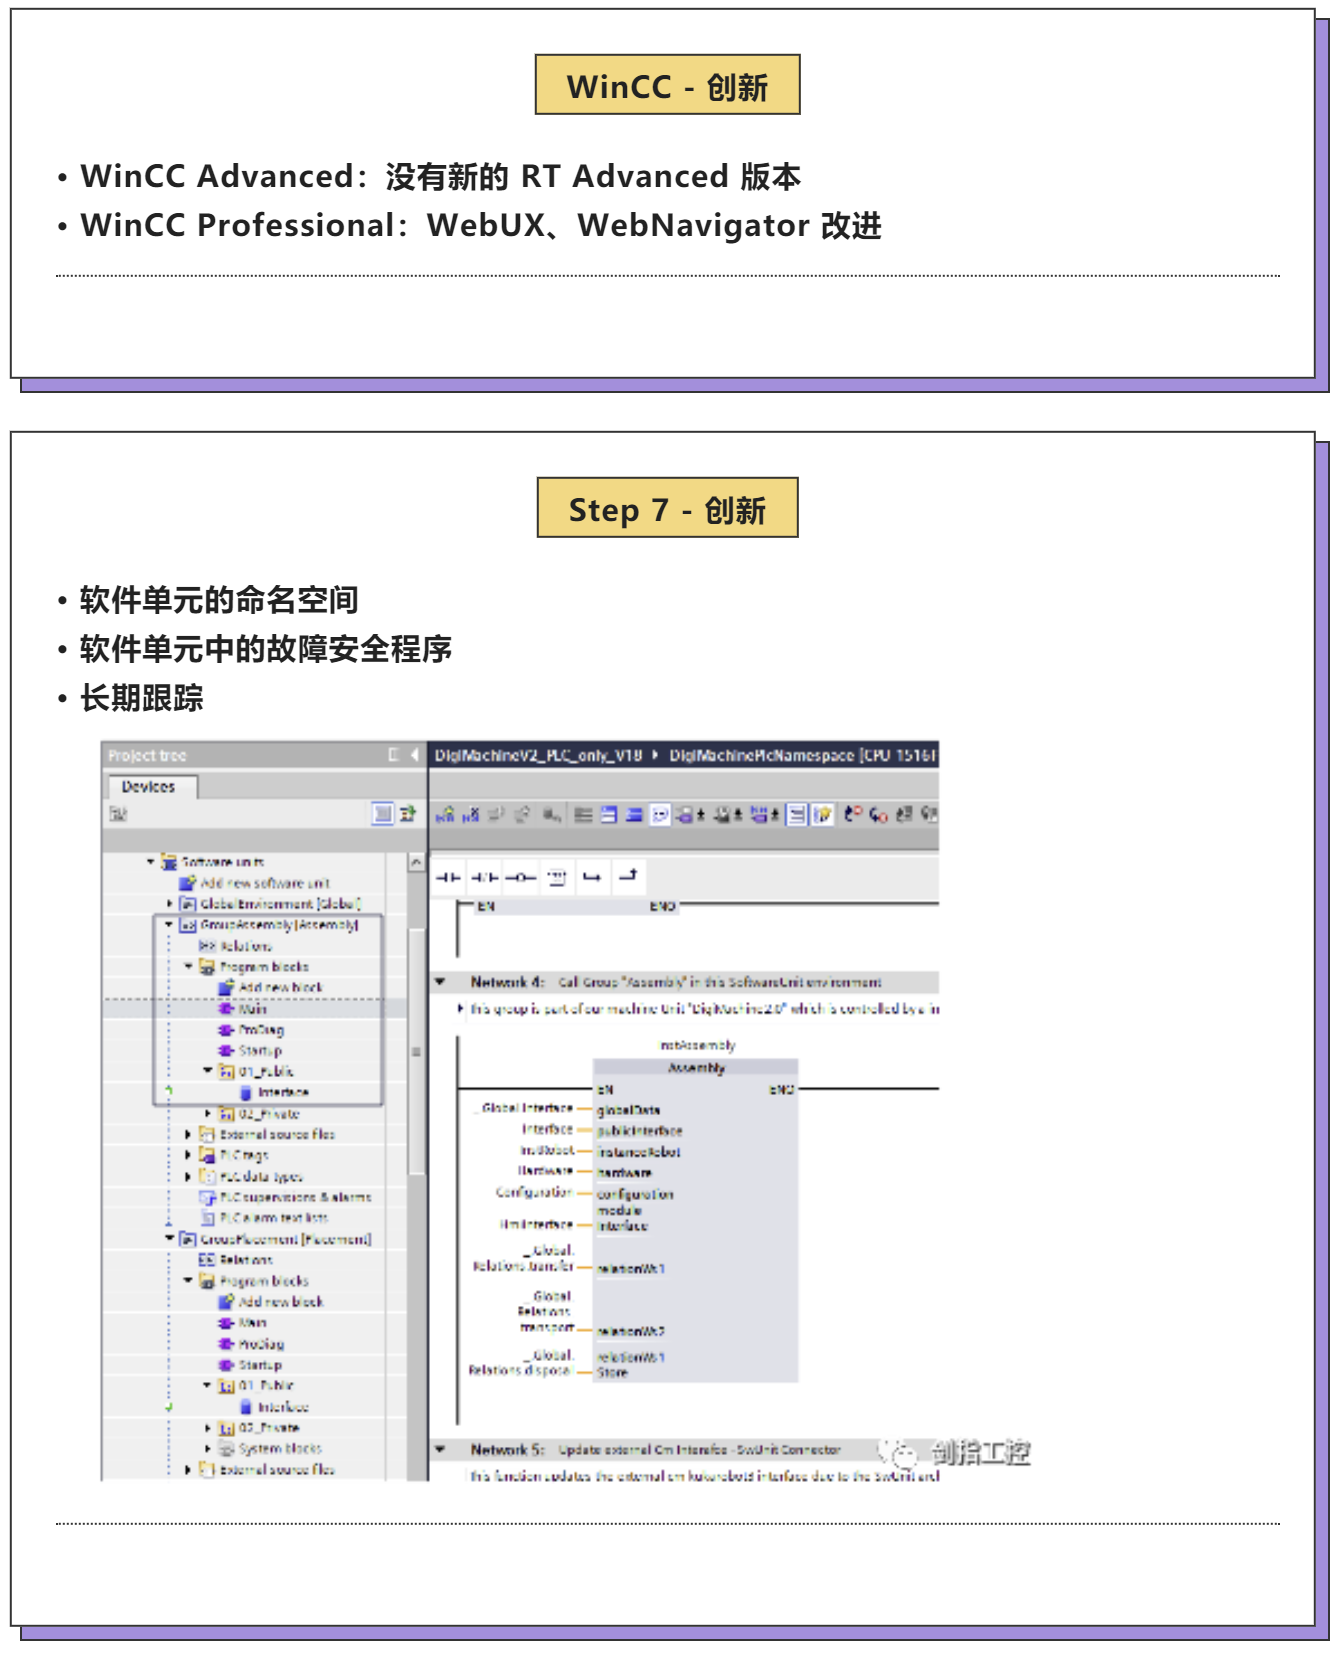Expand System blocks folder

click(x=208, y=1448)
